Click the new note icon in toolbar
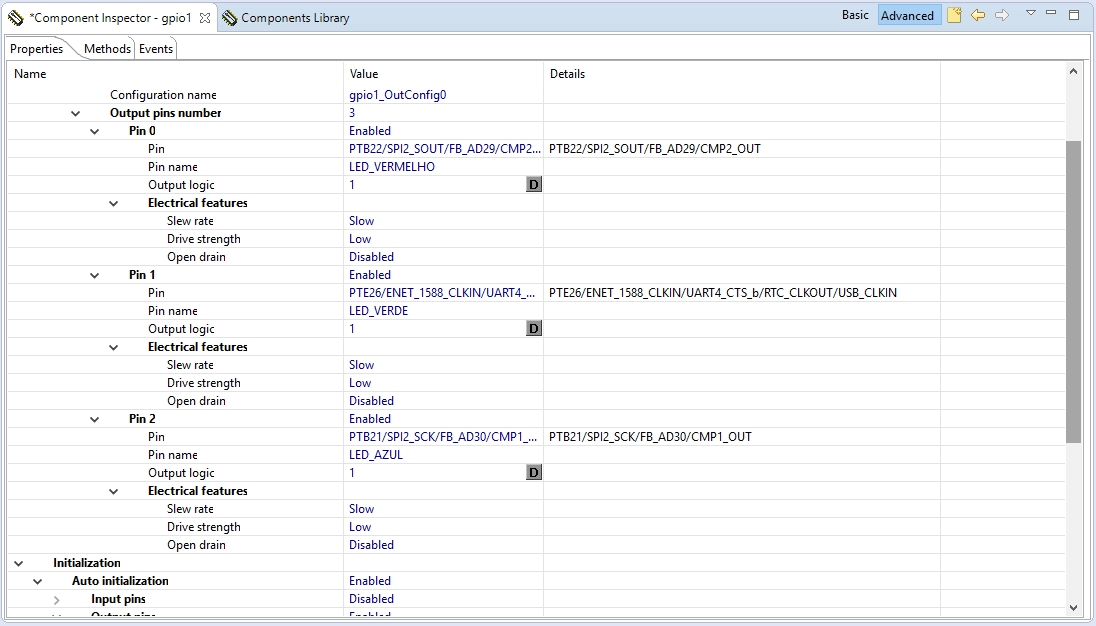 [x=954, y=16]
